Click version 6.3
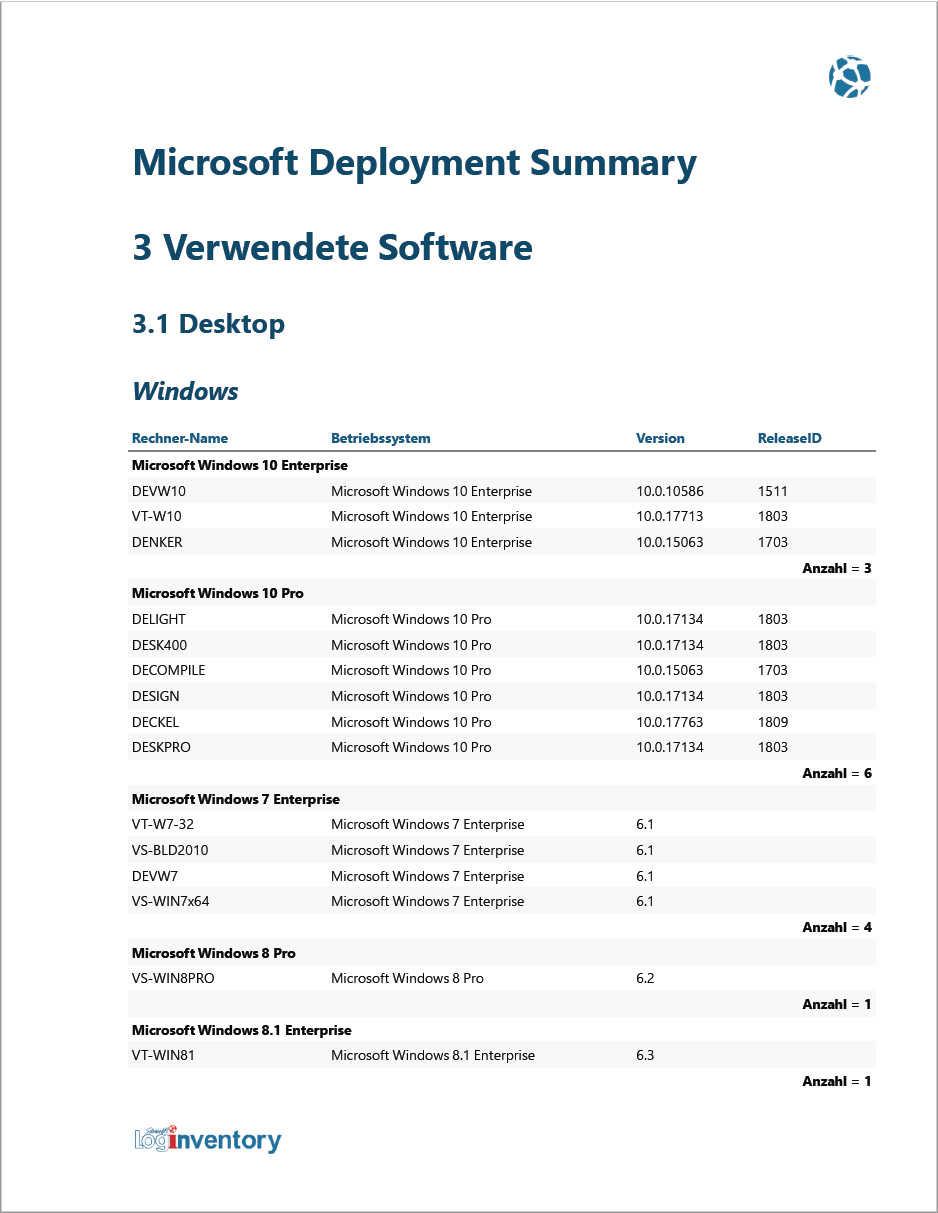Viewport: 938px width, 1213px height. pos(645,1055)
